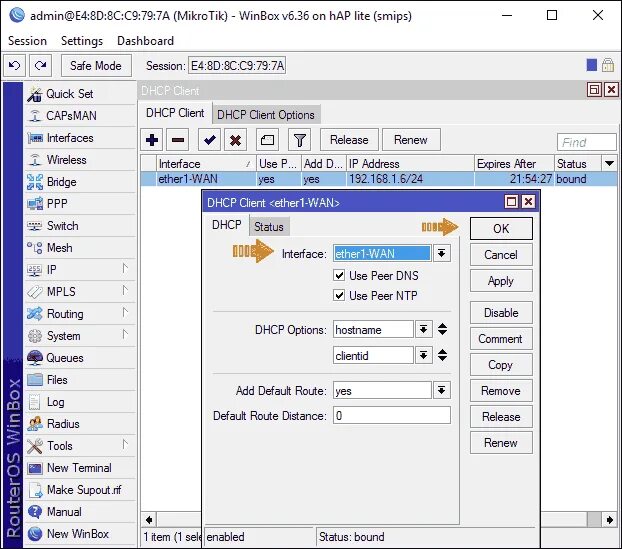This screenshot has height=549, width=622.
Task: Open the Dashboard menu
Action: point(145,41)
